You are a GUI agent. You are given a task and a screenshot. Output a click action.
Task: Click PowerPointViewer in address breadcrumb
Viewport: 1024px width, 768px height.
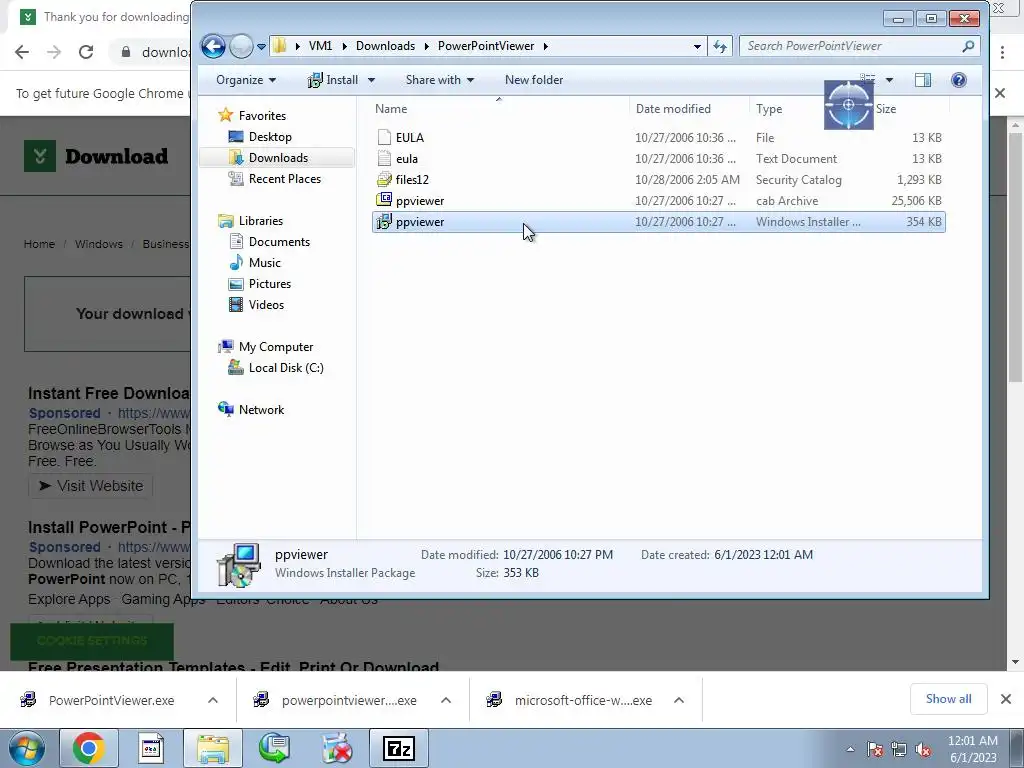[x=486, y=46]
